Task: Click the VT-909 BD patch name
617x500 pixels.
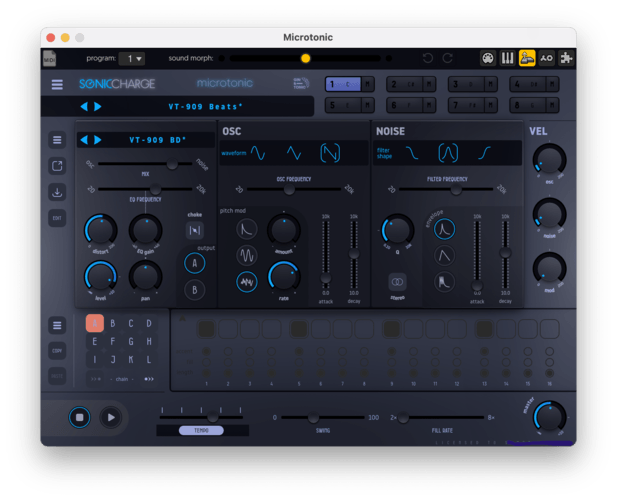Action: coord(157,140)
